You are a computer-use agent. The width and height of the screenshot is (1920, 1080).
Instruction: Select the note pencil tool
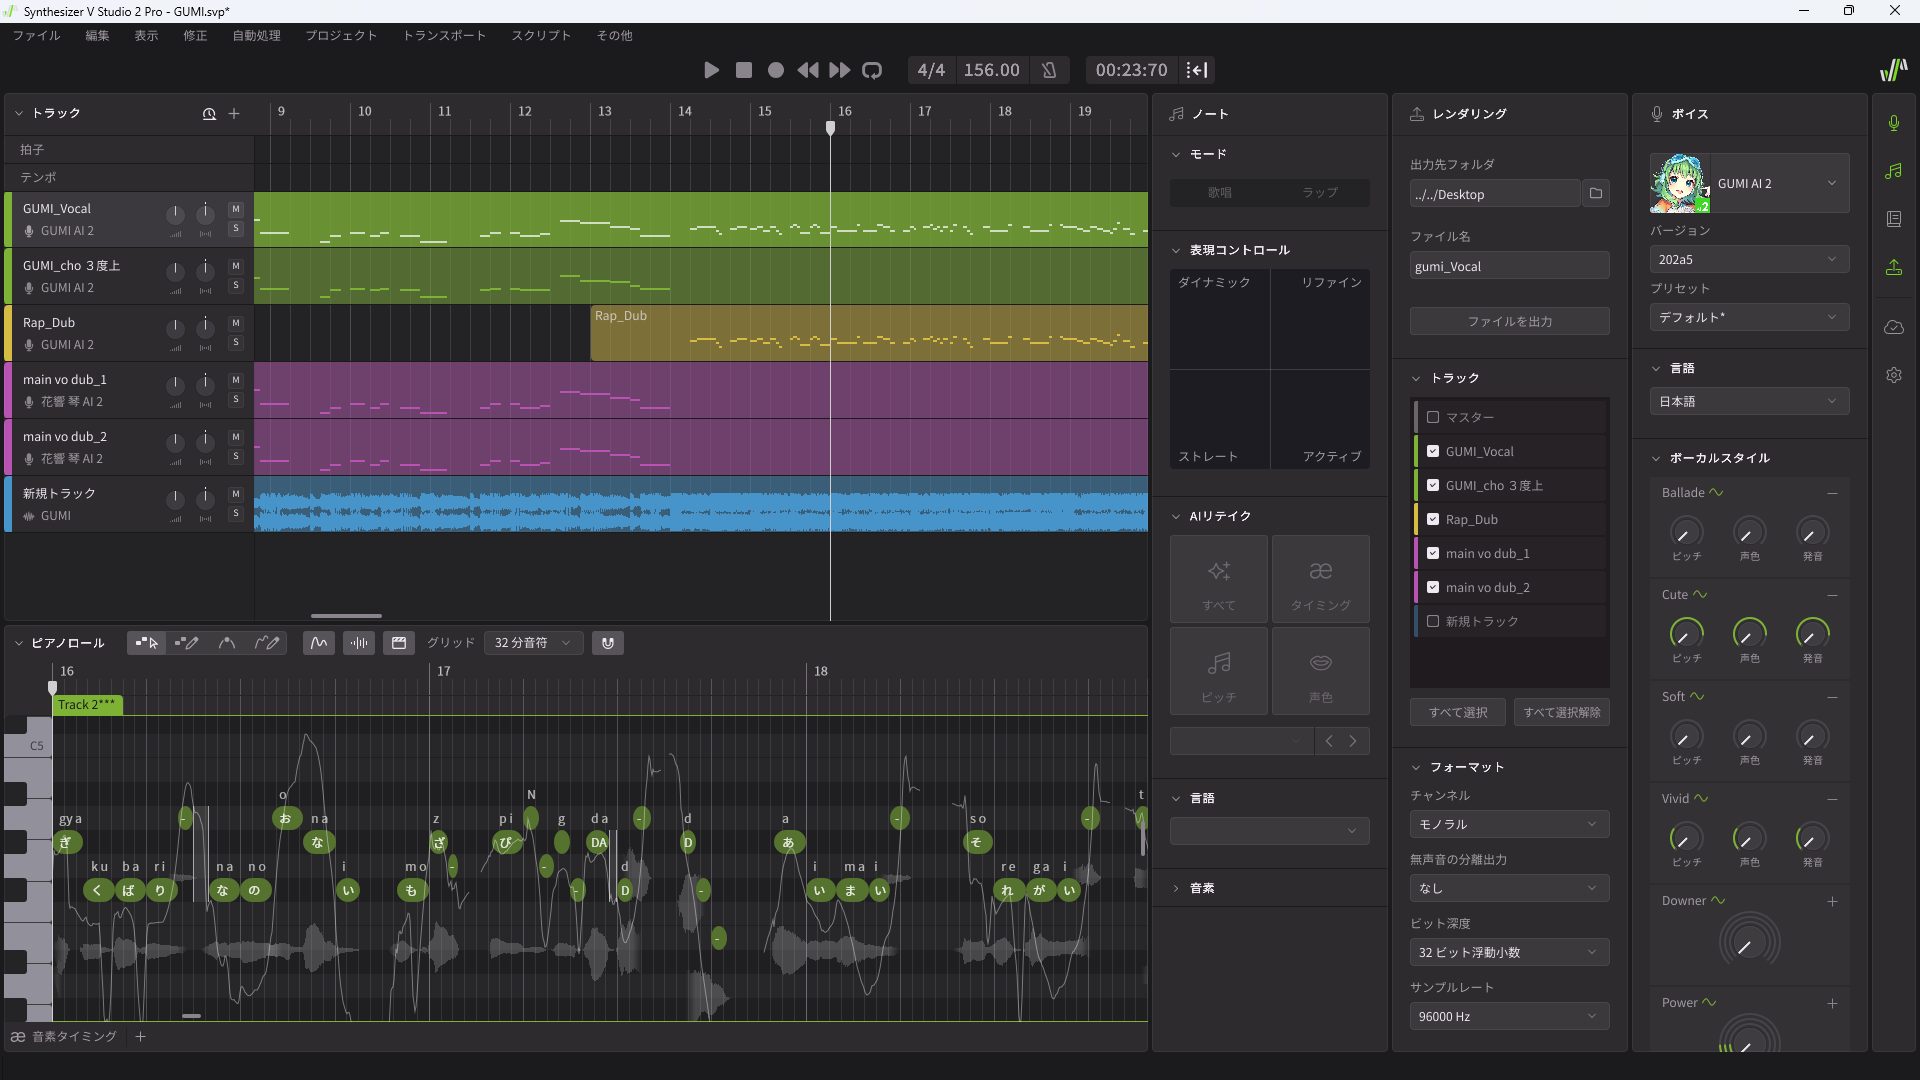pos(187,643)
